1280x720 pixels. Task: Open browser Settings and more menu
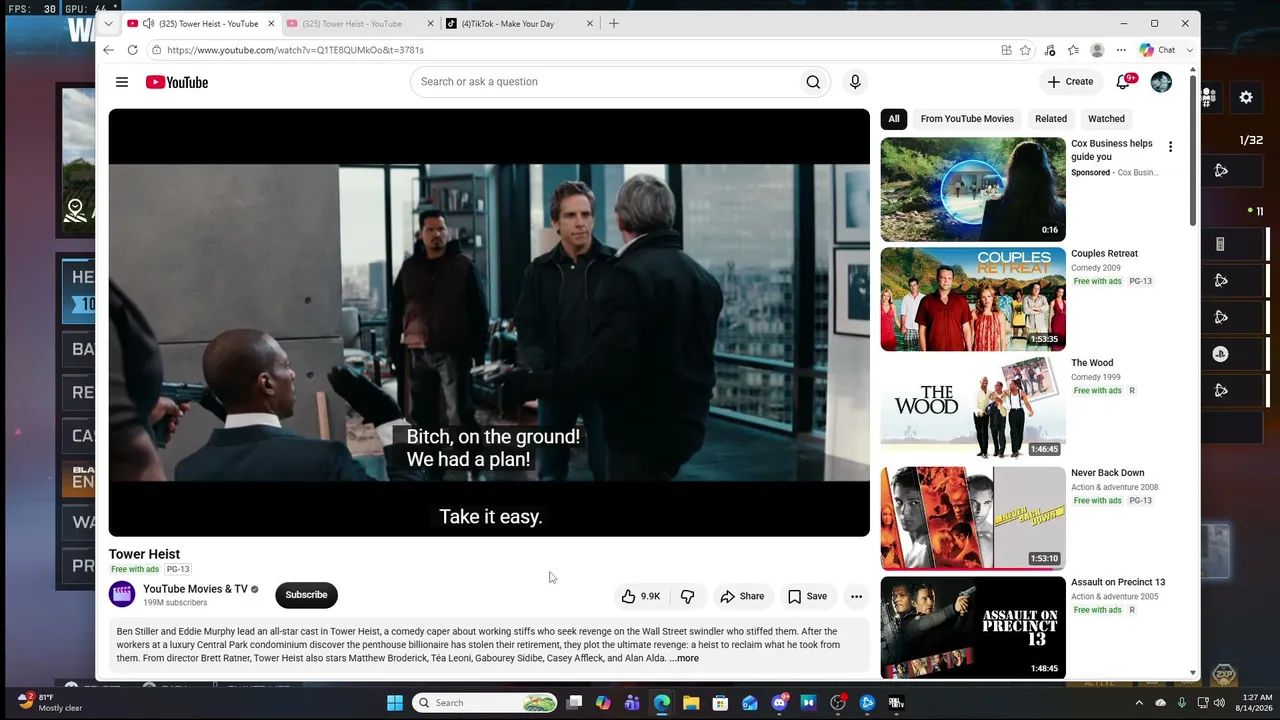click(1121, 50)
